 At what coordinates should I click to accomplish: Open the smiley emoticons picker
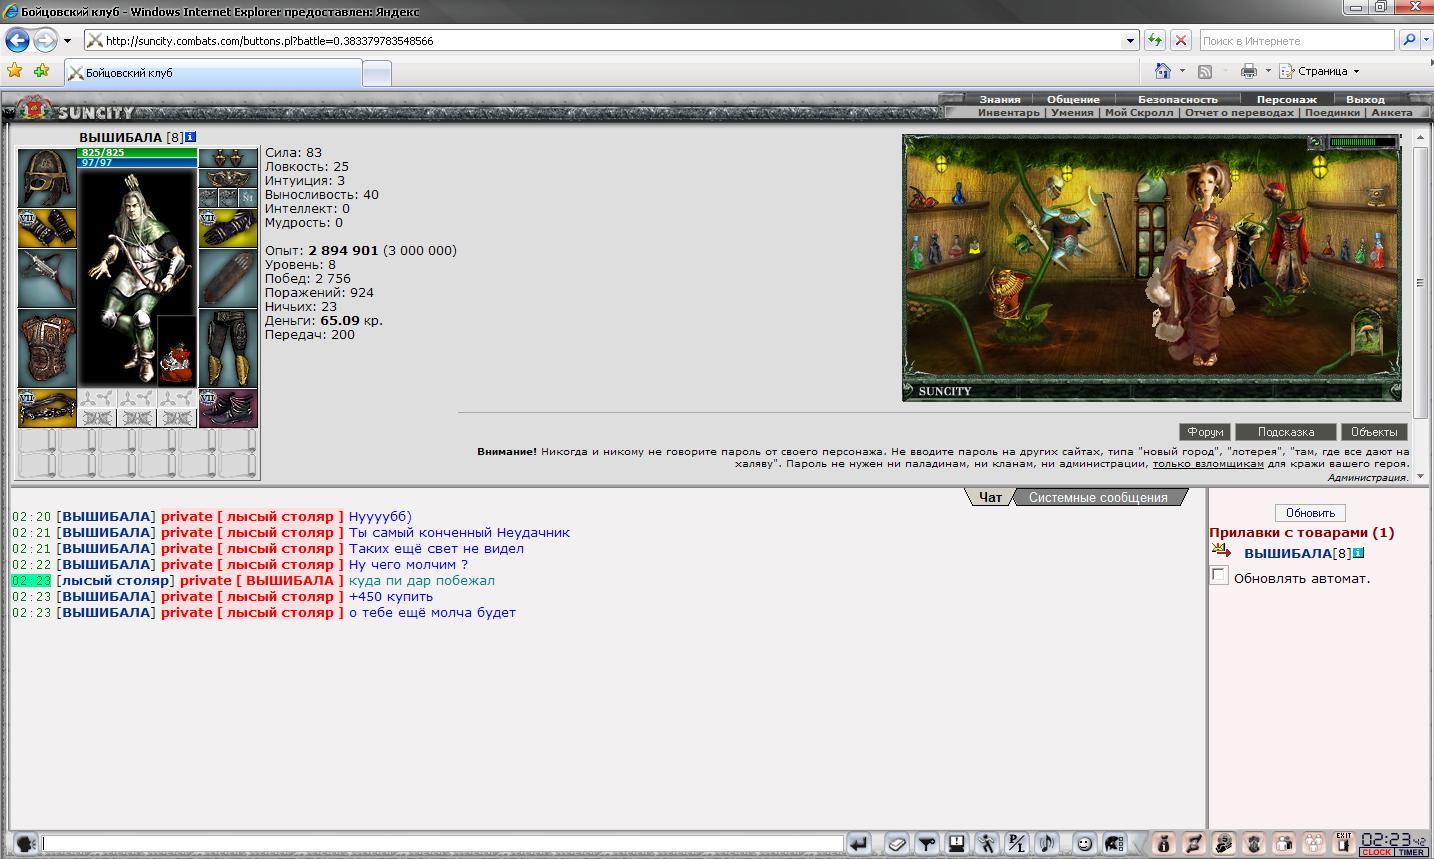1084,844
